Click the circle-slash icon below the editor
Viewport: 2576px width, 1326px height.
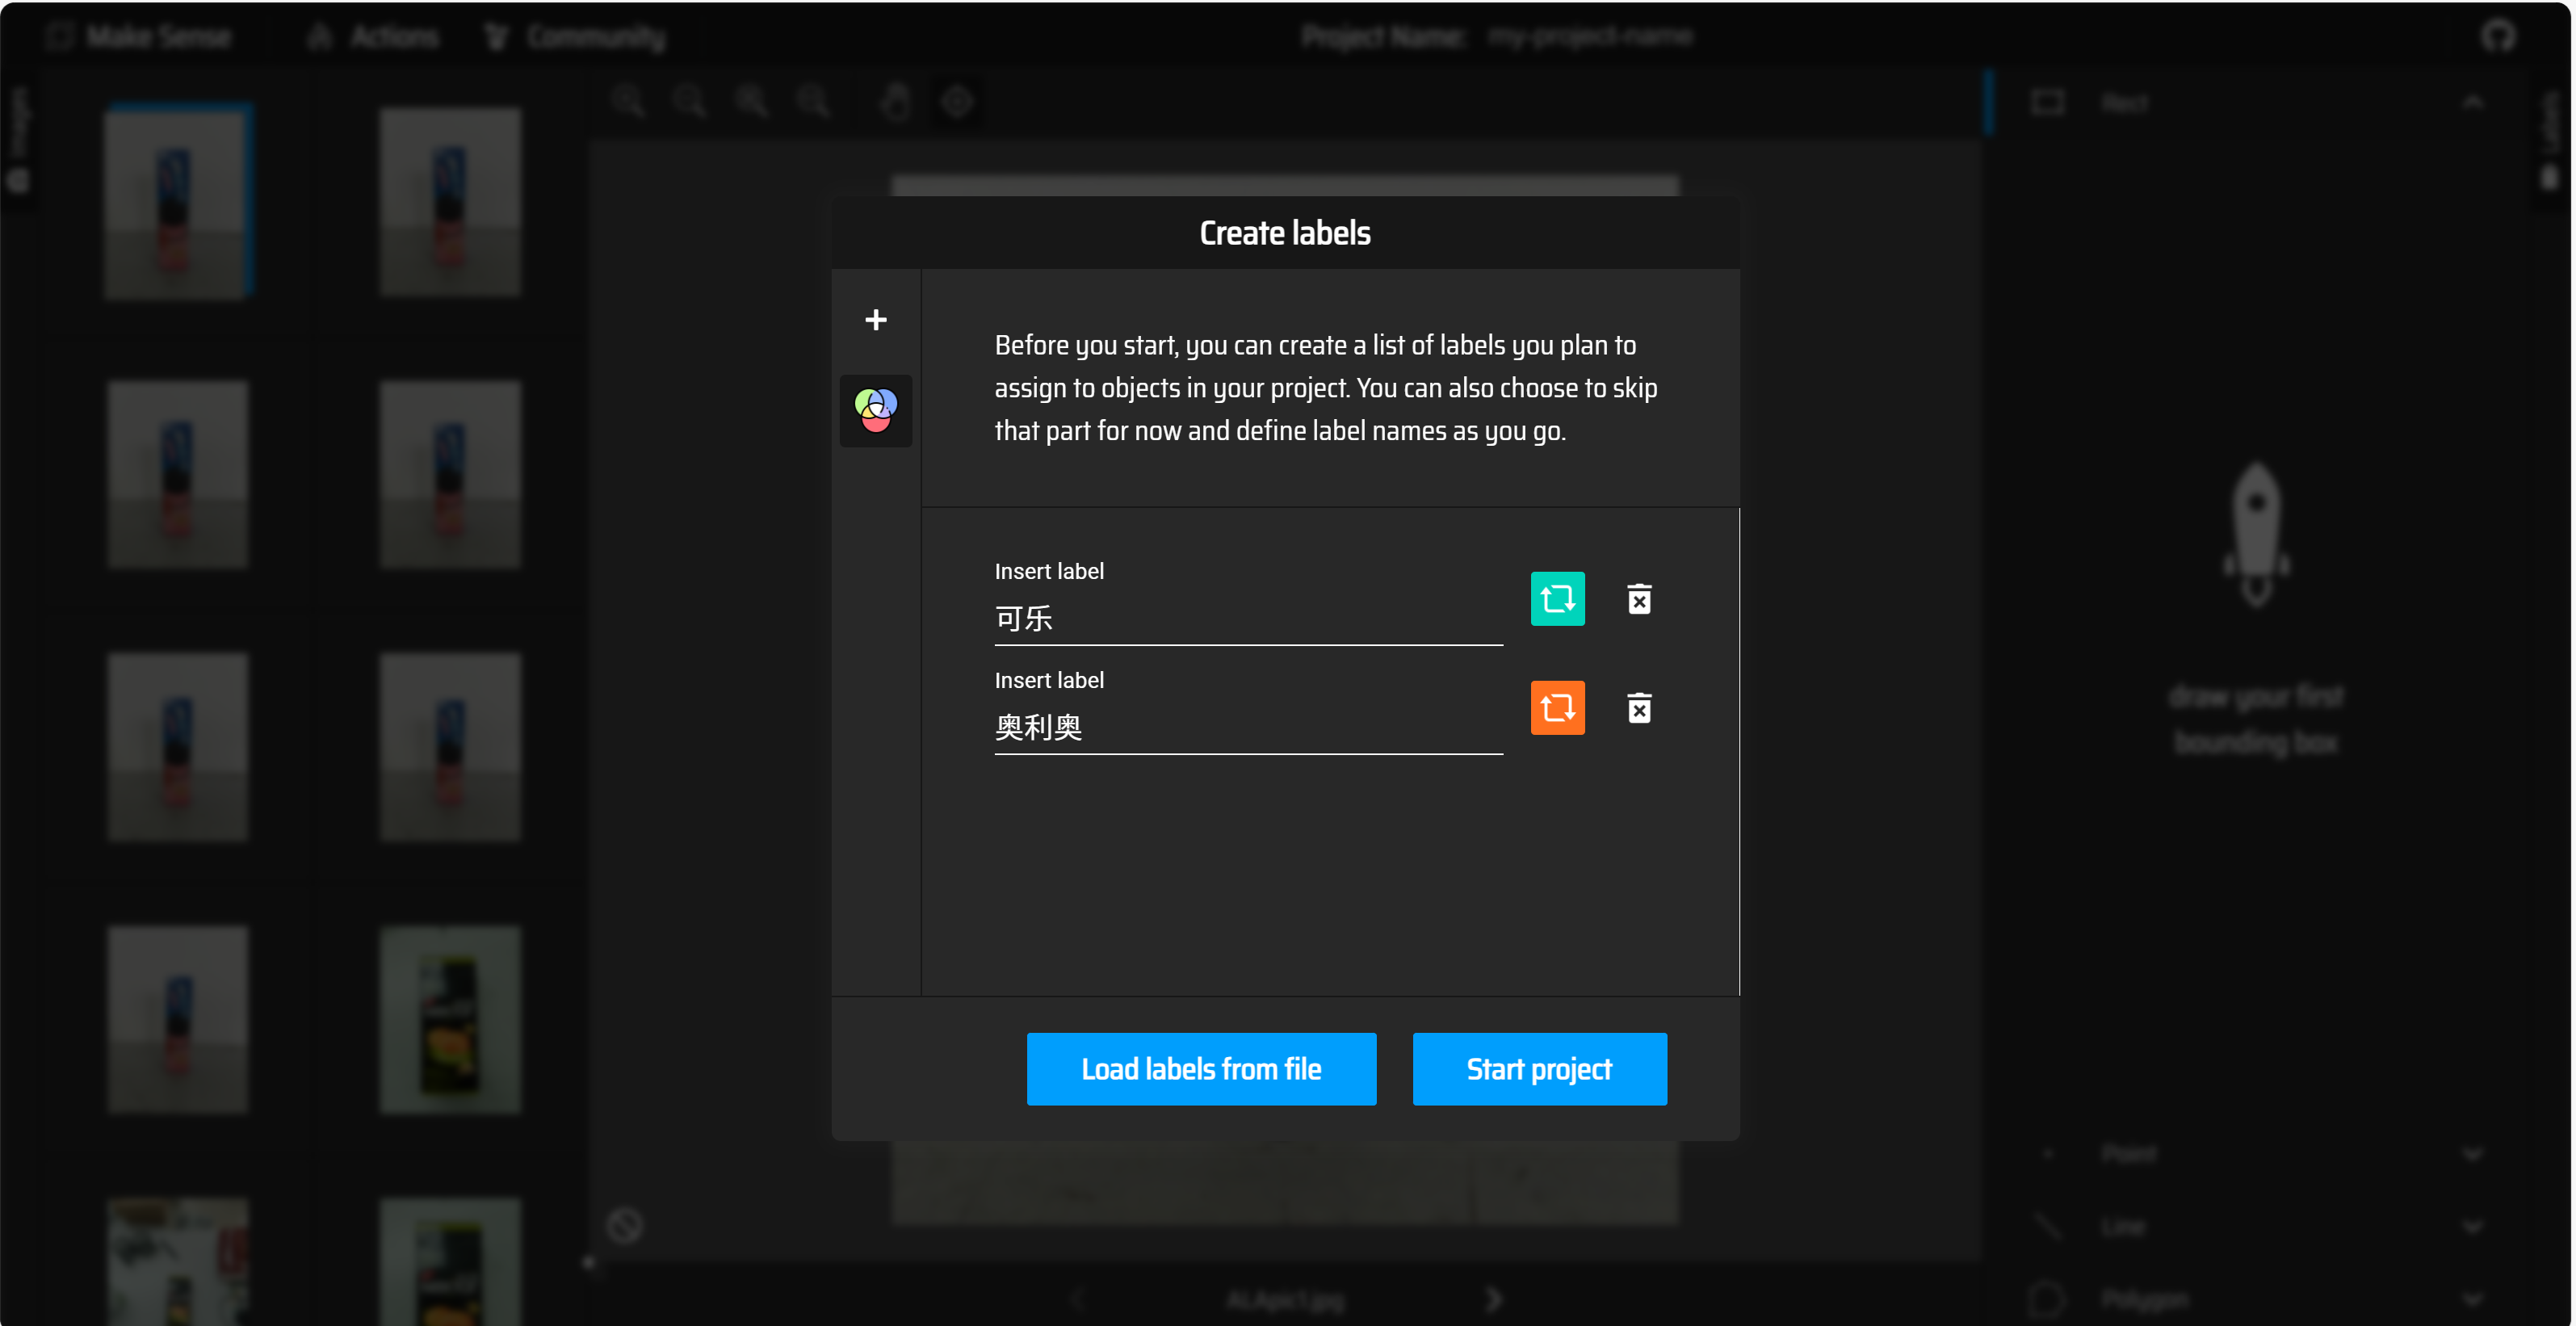625,1226
